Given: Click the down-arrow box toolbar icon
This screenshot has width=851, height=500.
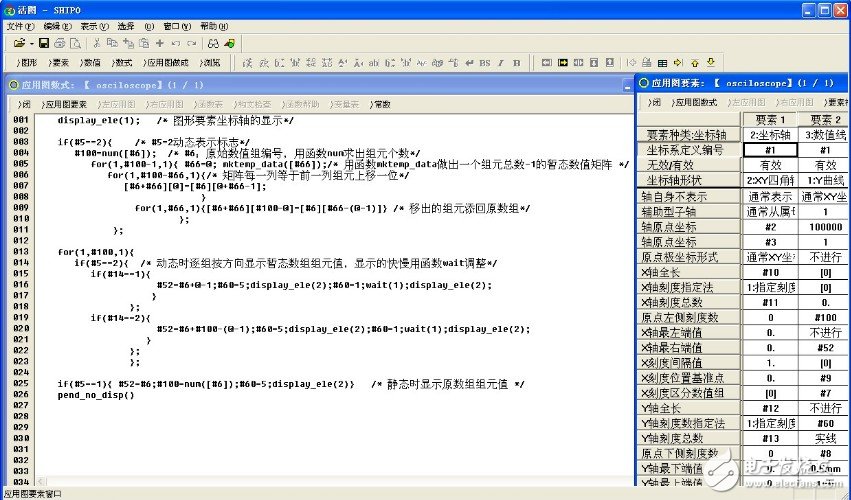Looking at the screenshot, I should (594, 63).
